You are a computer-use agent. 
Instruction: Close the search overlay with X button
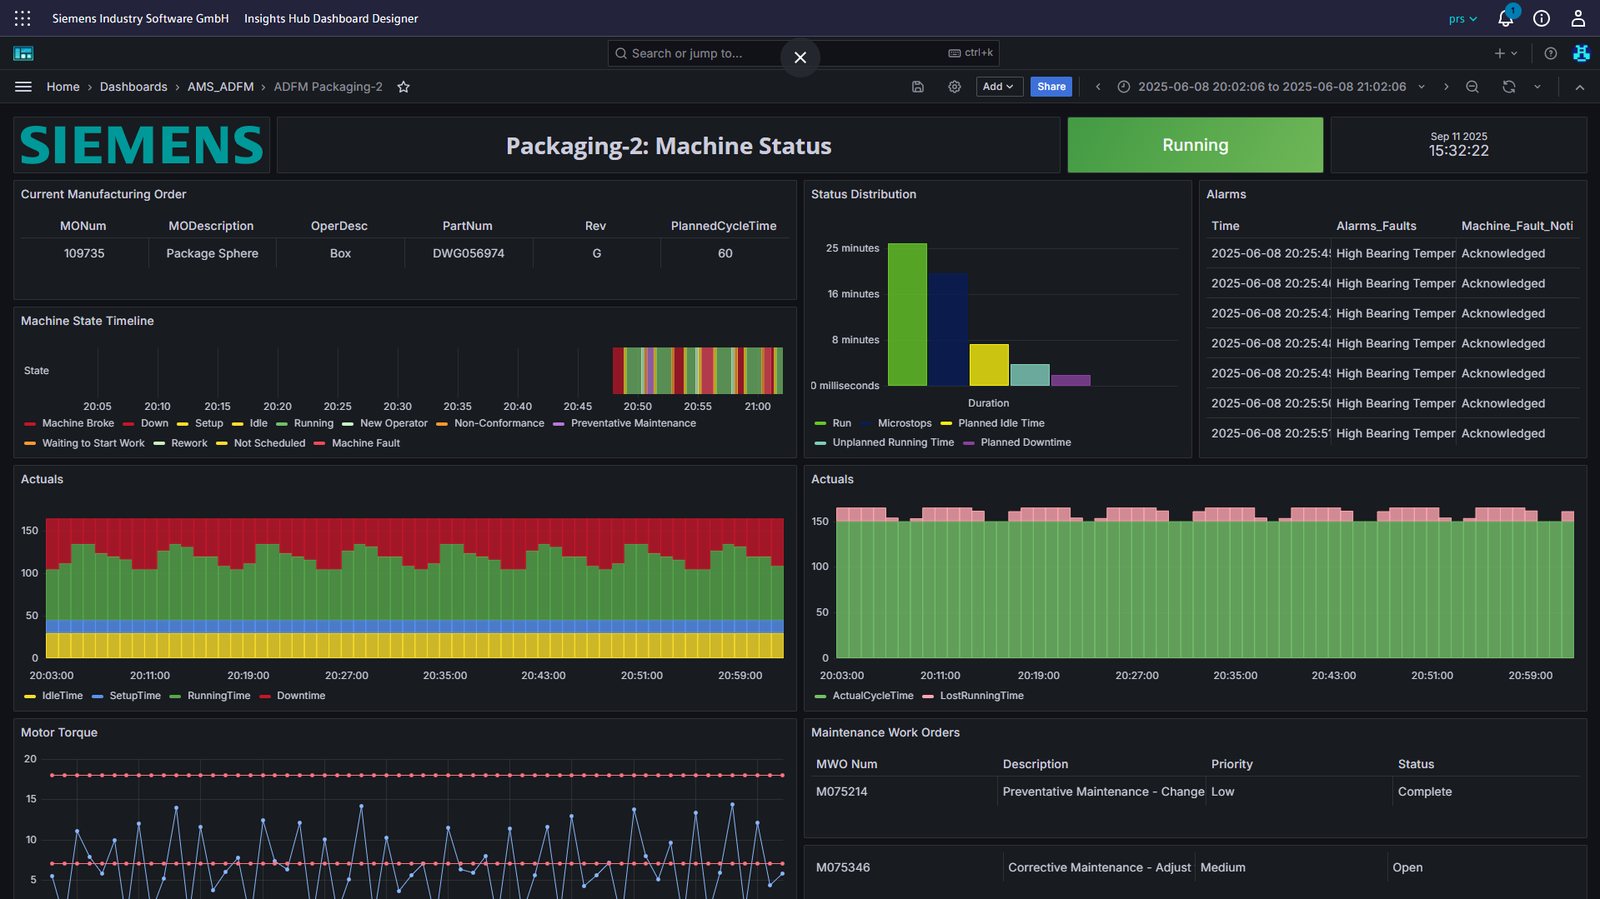800,57
